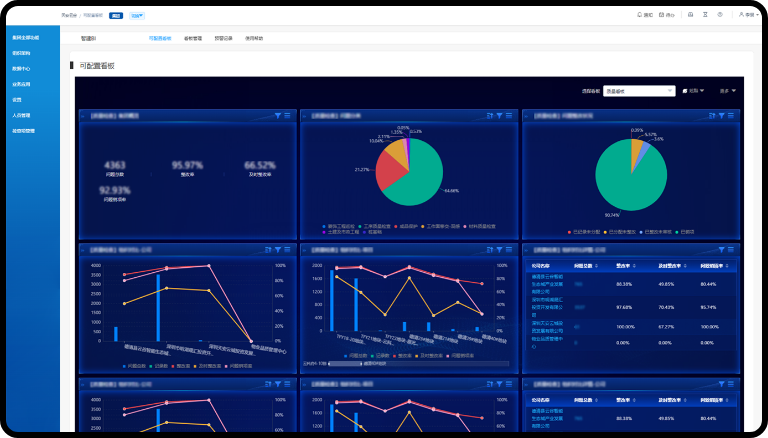This screenshot has width=768, height=438.
Task: Open list menu icon on the 90.74% pie panel
Action: (731, 116)
